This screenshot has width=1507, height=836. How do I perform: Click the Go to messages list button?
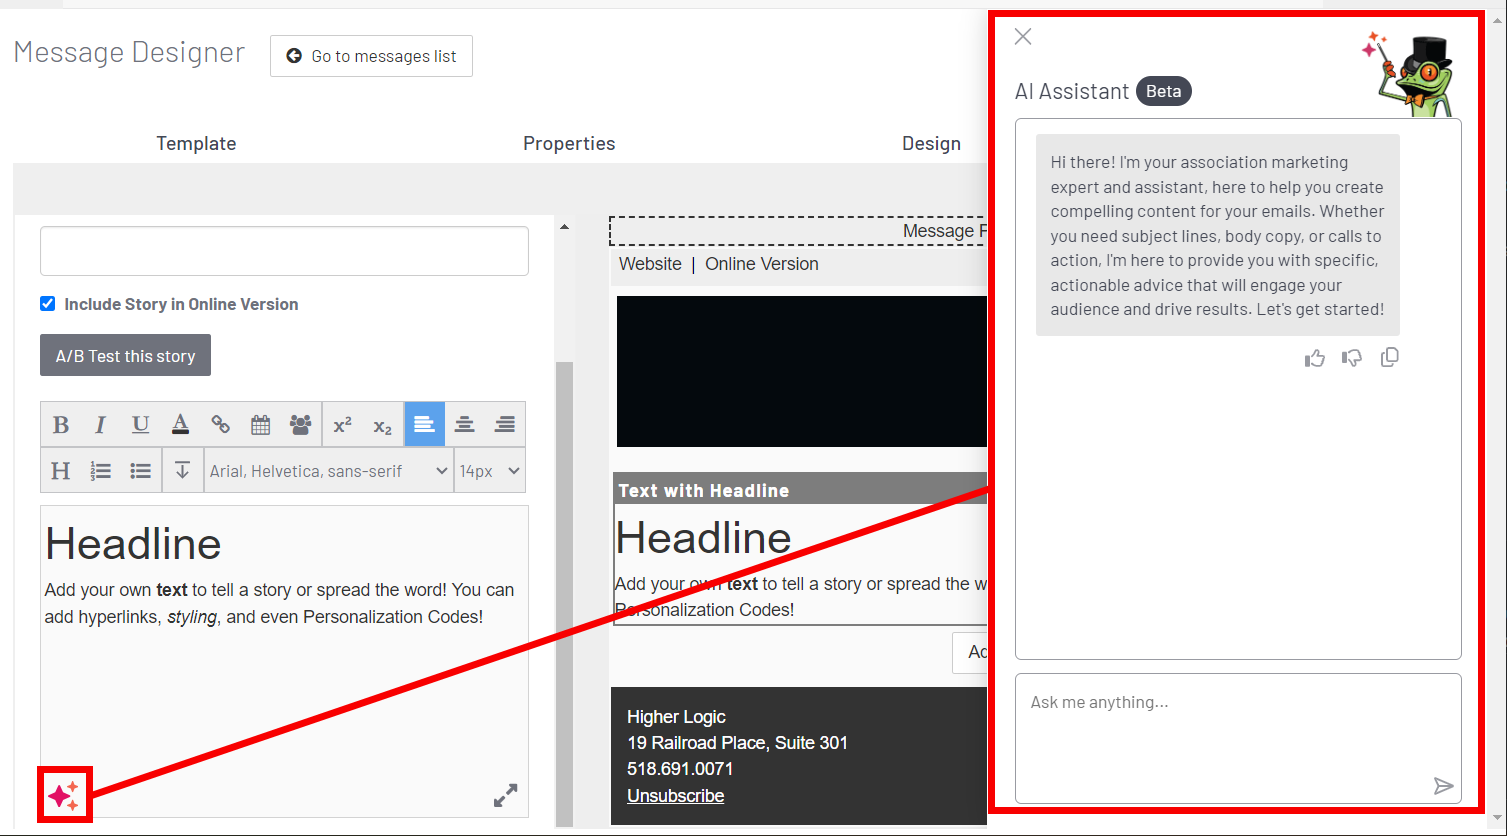pyautogui.click(x=371, y=56)
